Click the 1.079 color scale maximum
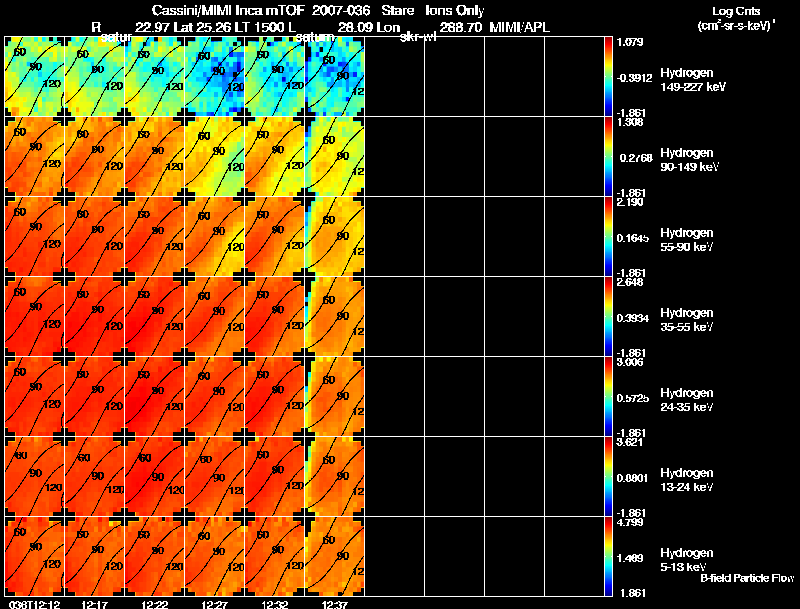The height and width of the screenshot is (609, 800). (x=631, y=42)
